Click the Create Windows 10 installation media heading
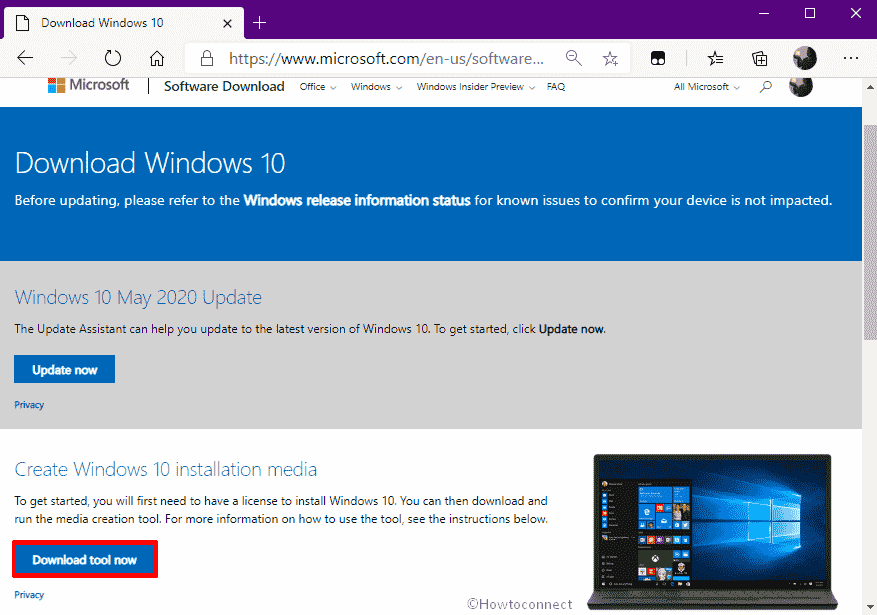The image size is (877, 615). pyautogui.click(x=166, y=469)
